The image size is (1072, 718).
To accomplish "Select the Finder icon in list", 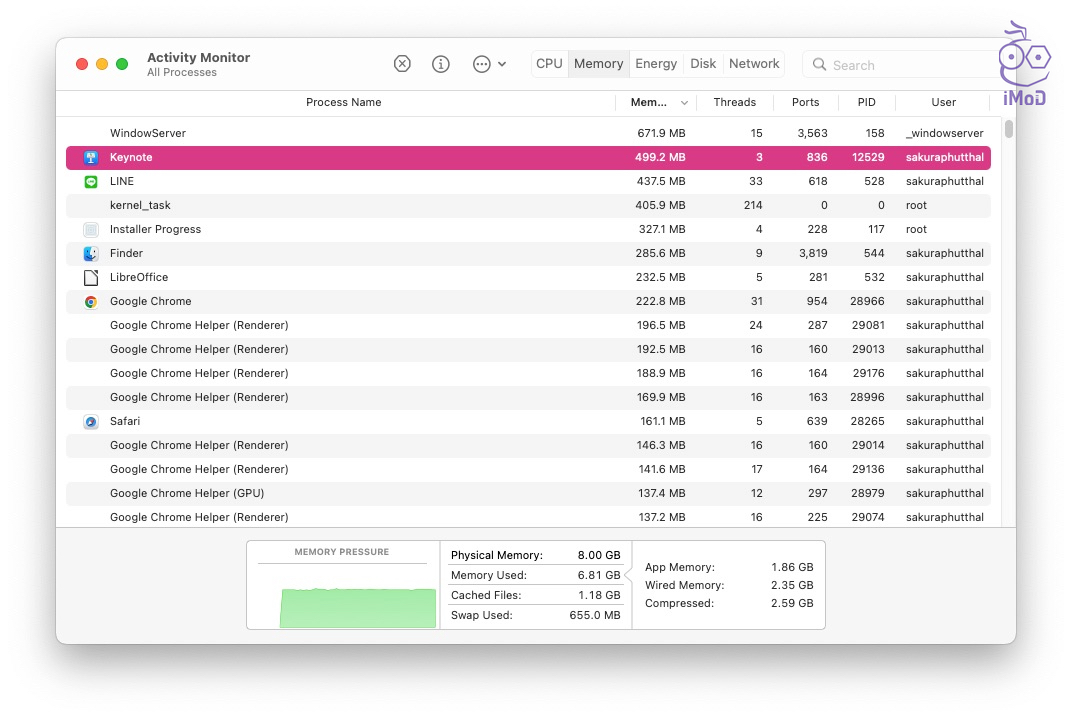I will pyautogui.click(x=91, y=253).
